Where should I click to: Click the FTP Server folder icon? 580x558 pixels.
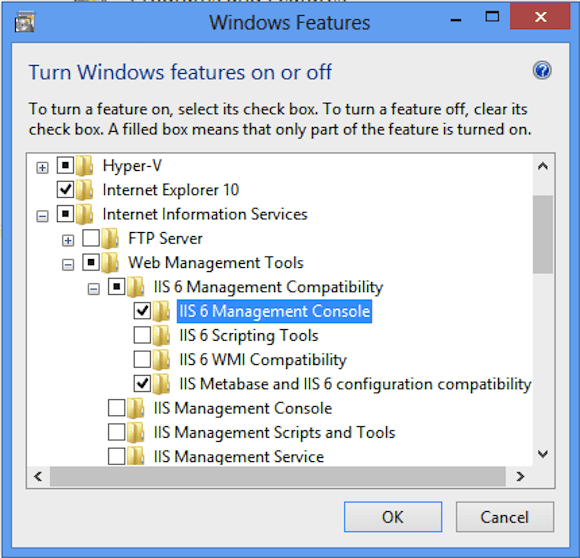coord(110,239)
